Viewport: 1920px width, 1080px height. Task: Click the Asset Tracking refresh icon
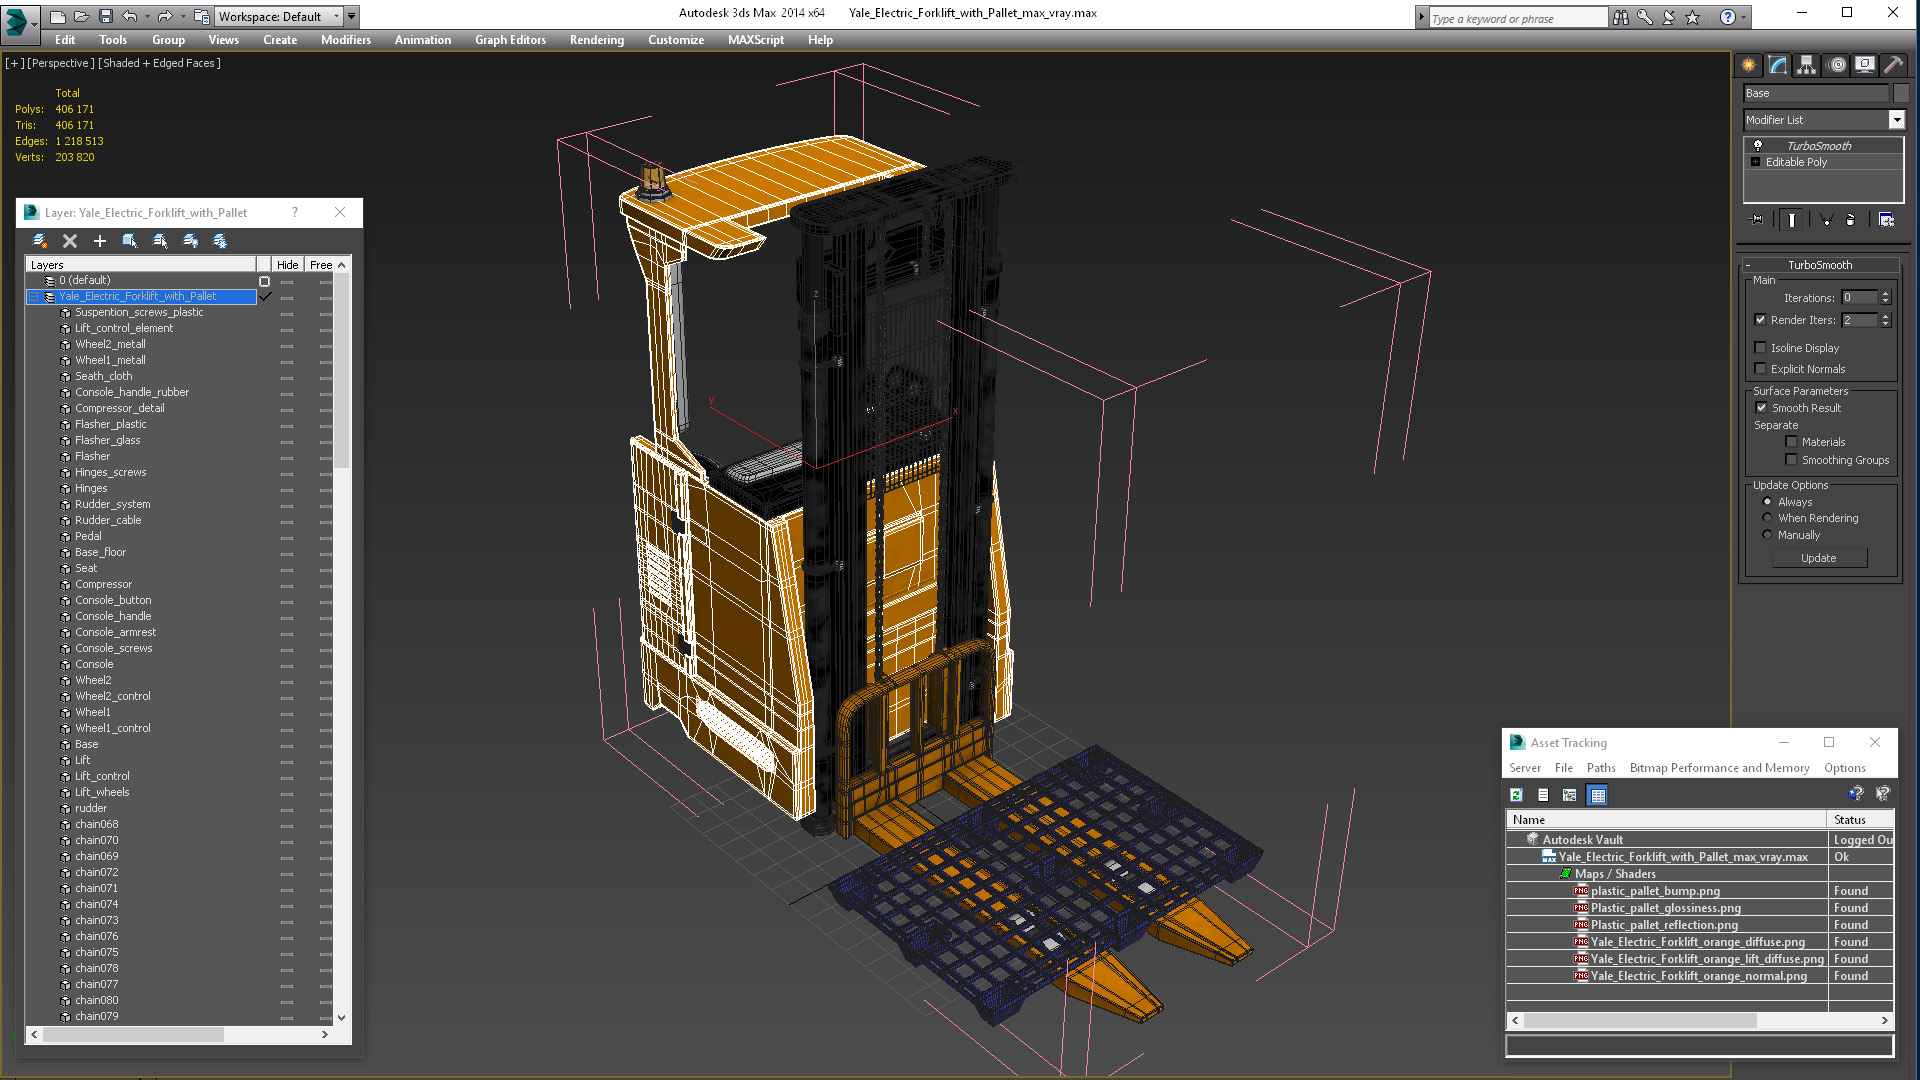click(x=1516, y=795)
